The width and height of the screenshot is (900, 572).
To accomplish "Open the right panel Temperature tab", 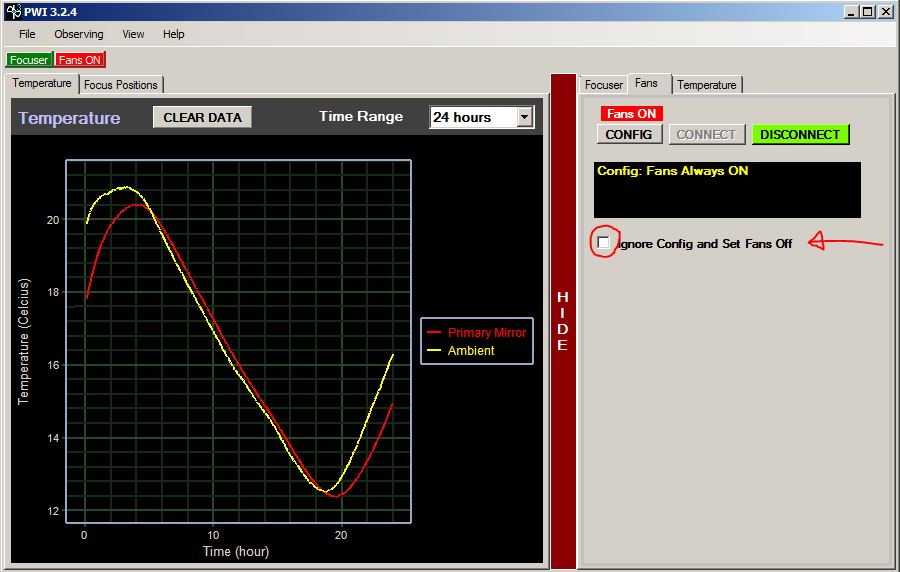I will click(707, 85).
